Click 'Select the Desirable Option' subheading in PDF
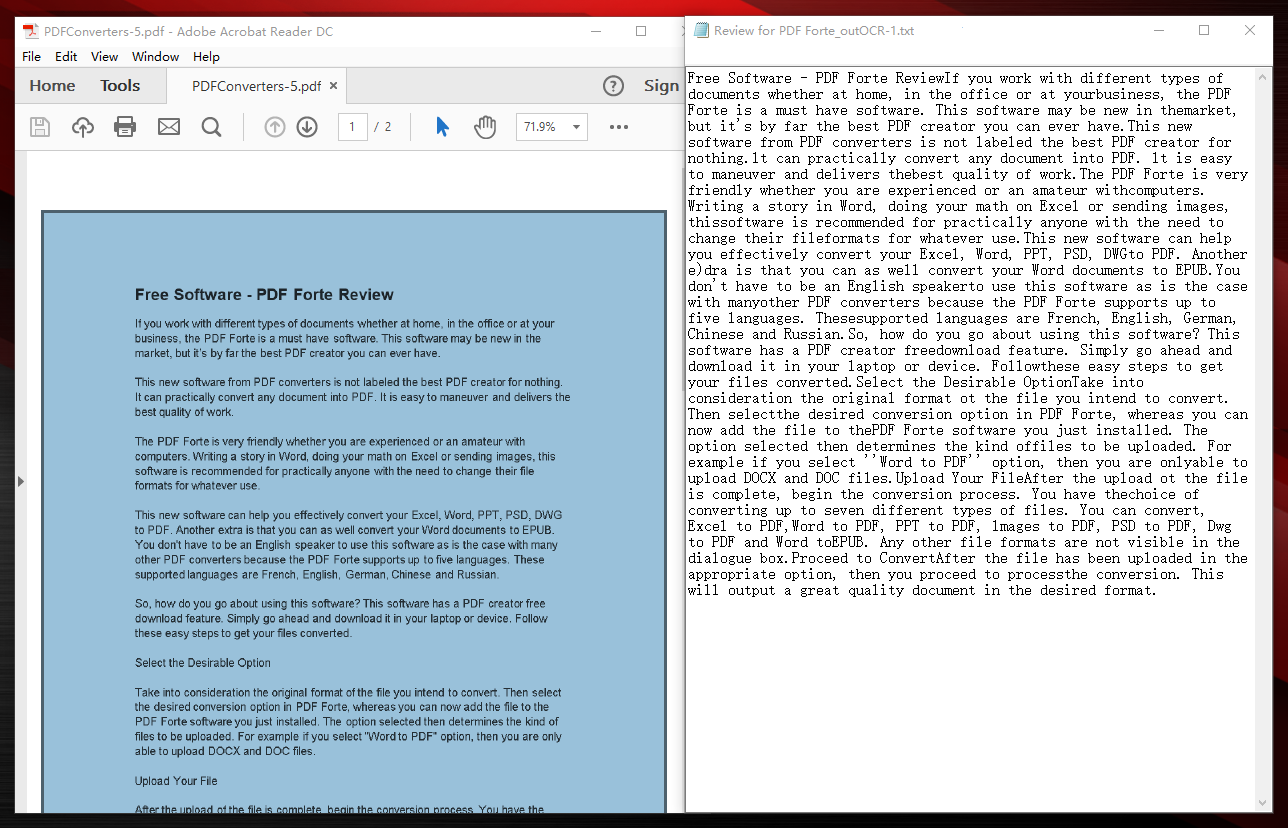The width and height of the screenshot is (1288, 828). [x=203, y=663]
